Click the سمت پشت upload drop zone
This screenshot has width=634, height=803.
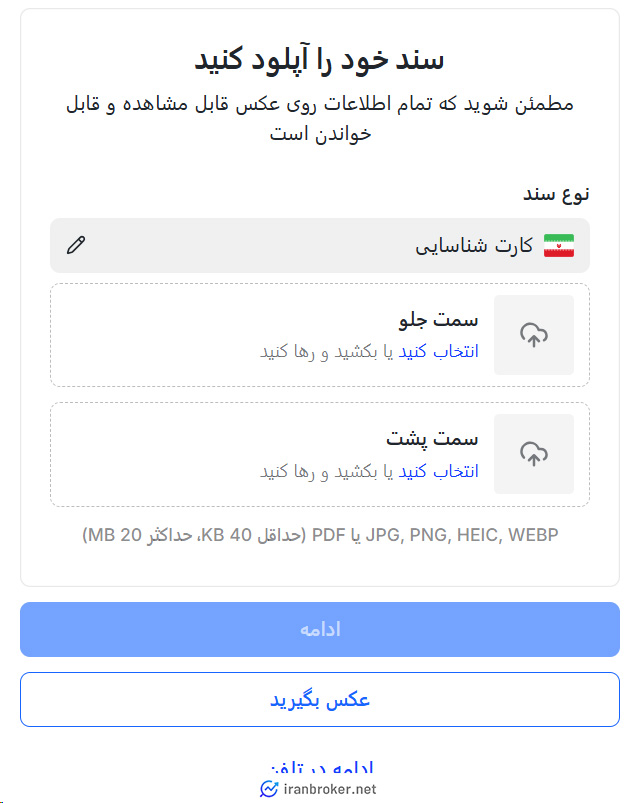[x=320, y=454]
